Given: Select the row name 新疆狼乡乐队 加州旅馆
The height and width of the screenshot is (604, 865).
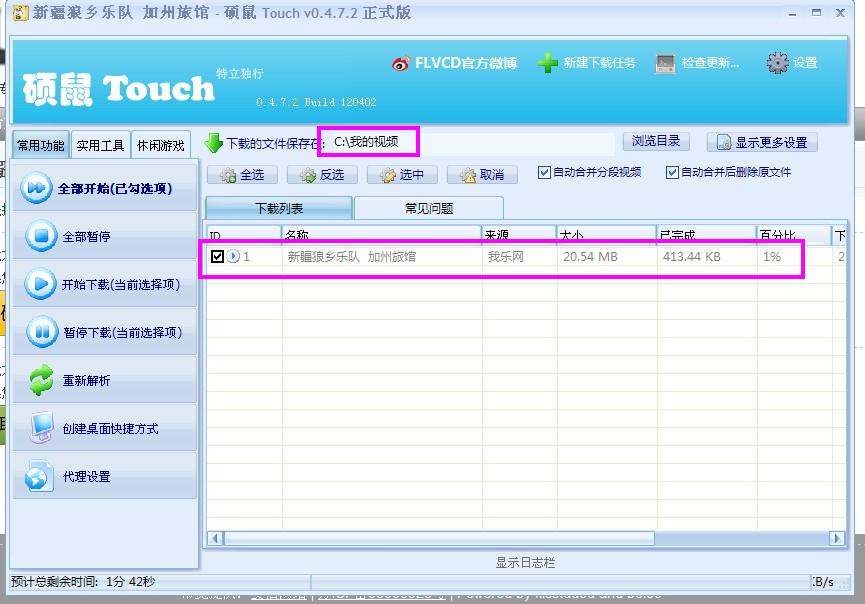Looking at the screenshot, I should pyautogui.click(x=352, y=256).
